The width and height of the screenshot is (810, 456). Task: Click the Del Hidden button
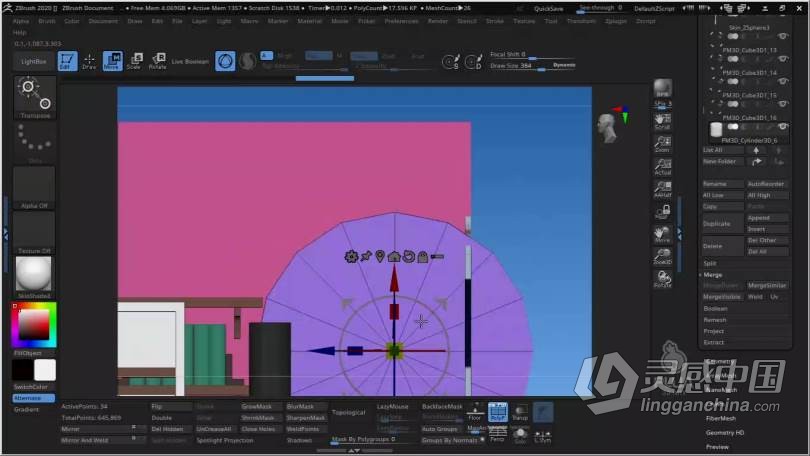(x=171, y=429)
